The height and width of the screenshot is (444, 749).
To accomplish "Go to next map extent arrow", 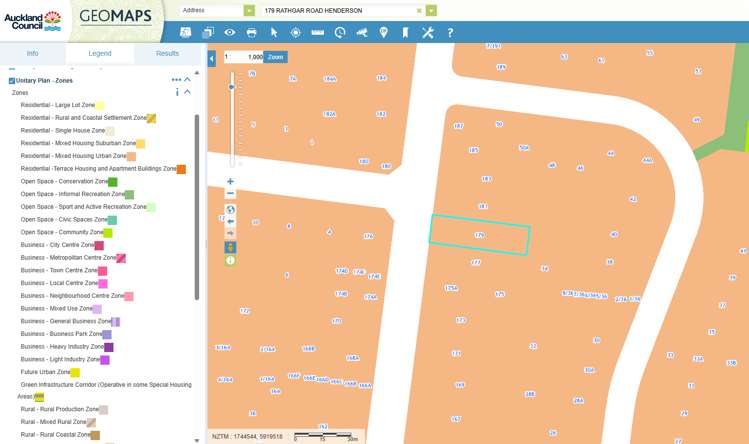I will [x=230, y=233].
